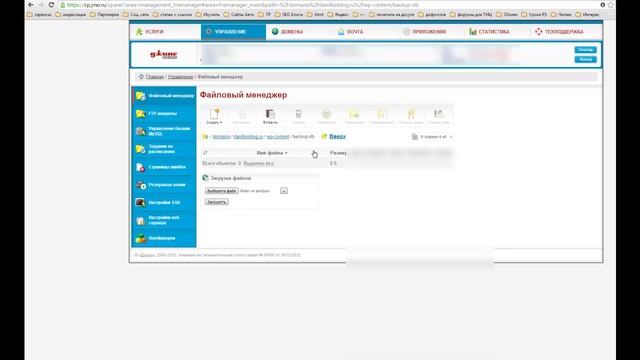Click the home icon in breadcrumb
640x360 pixels.
click(141, 77)
